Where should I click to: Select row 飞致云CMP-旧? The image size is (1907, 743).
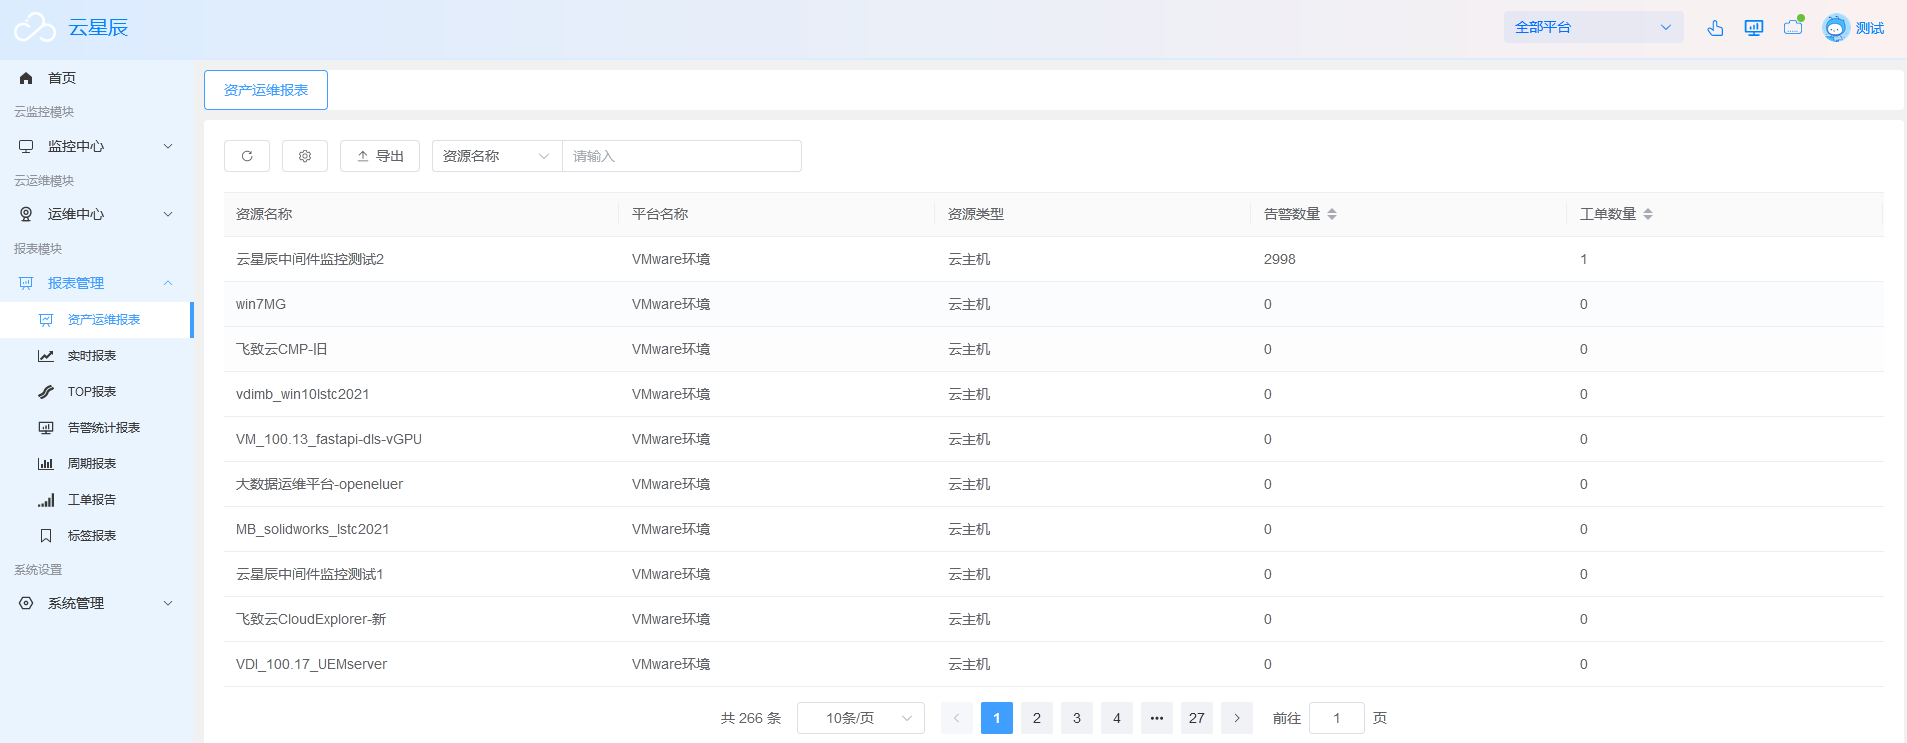[x=1053, y=349]
